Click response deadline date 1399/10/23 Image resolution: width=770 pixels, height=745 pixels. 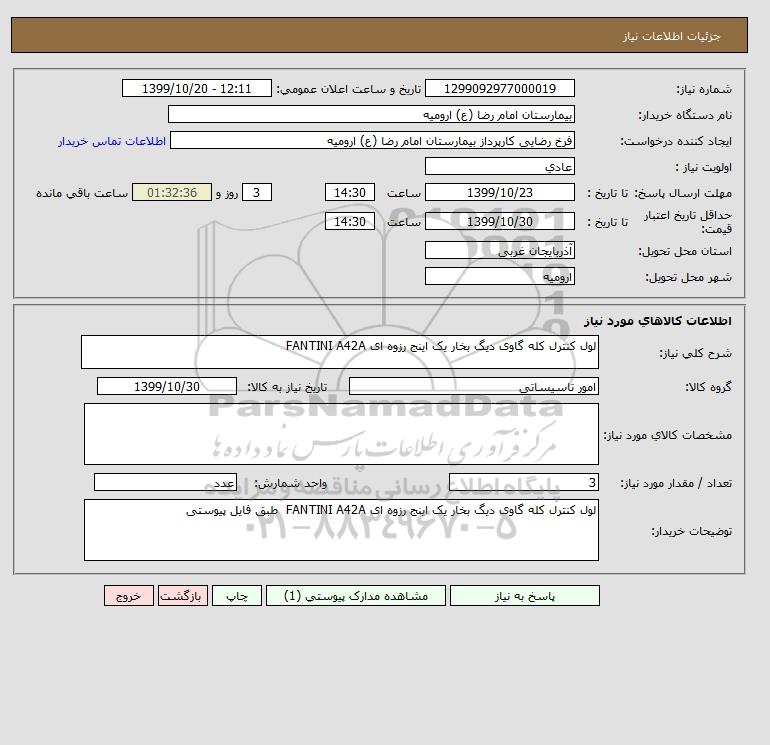click(499, 193)
